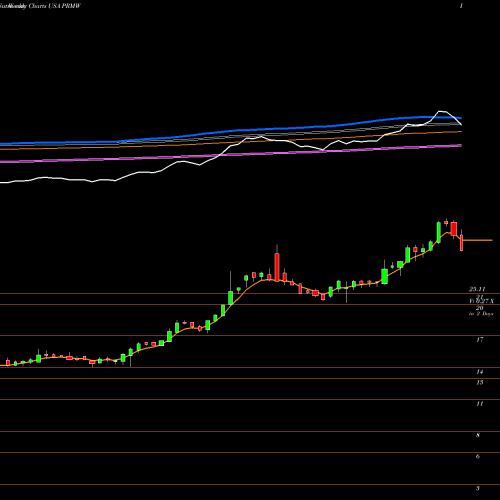Click the 17 price axis label

coord(480,340)
